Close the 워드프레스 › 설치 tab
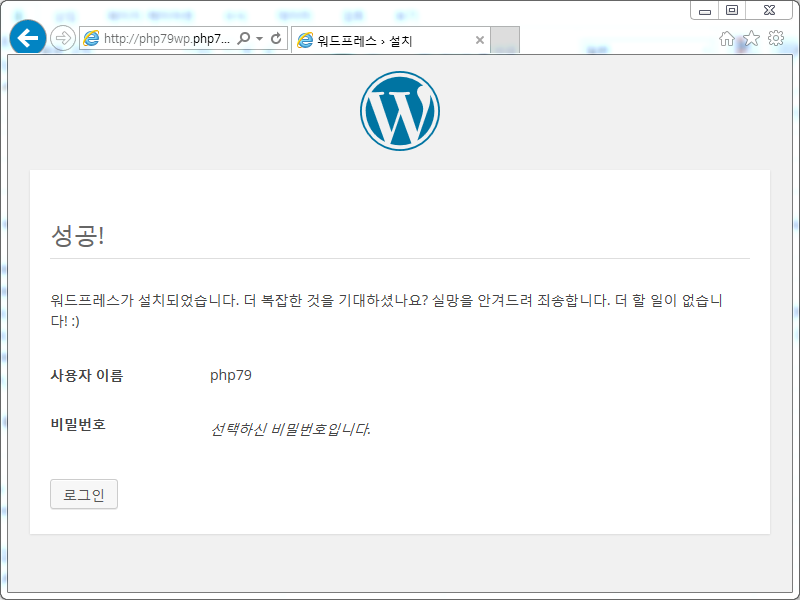 coord(480,40)
